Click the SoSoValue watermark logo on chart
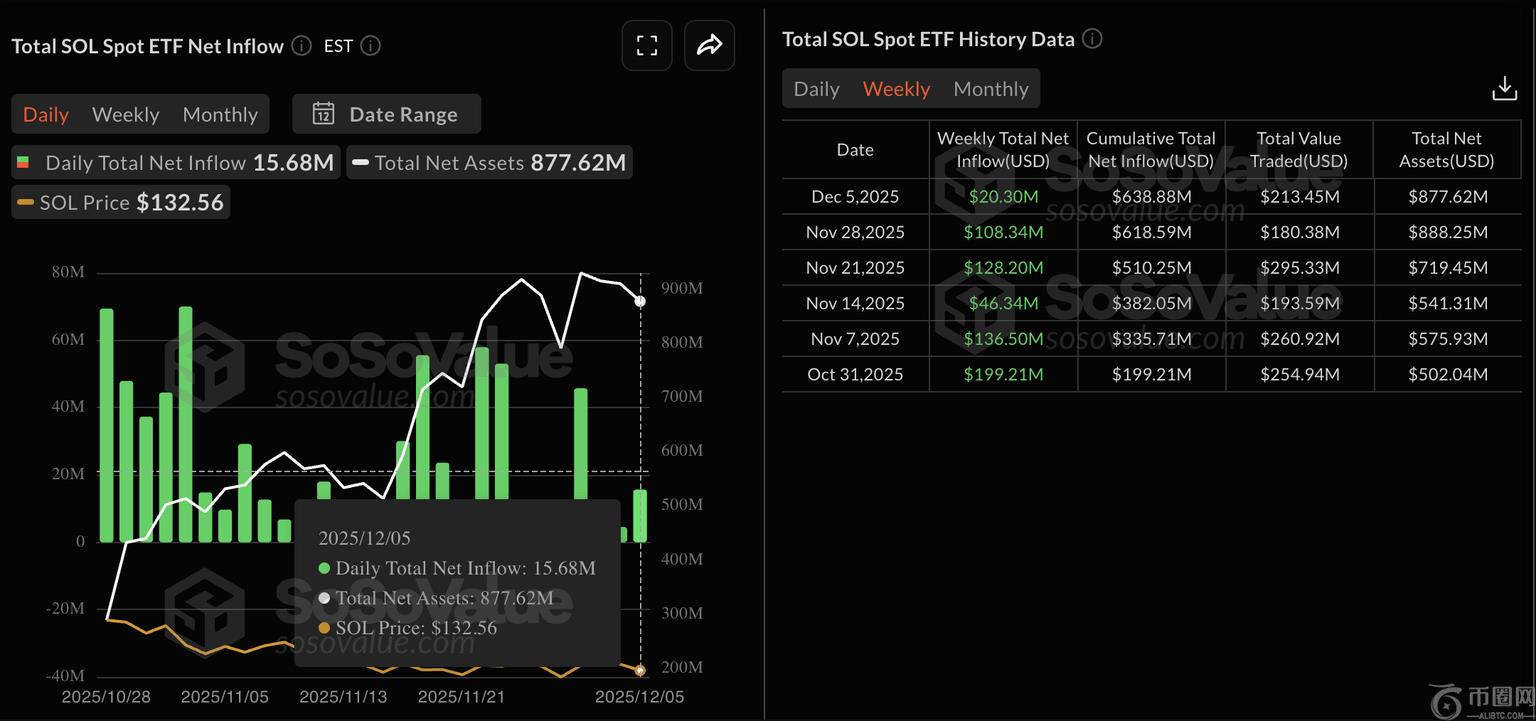The height and width of the screenshot is (721, 1536). (x=205, y=366)
